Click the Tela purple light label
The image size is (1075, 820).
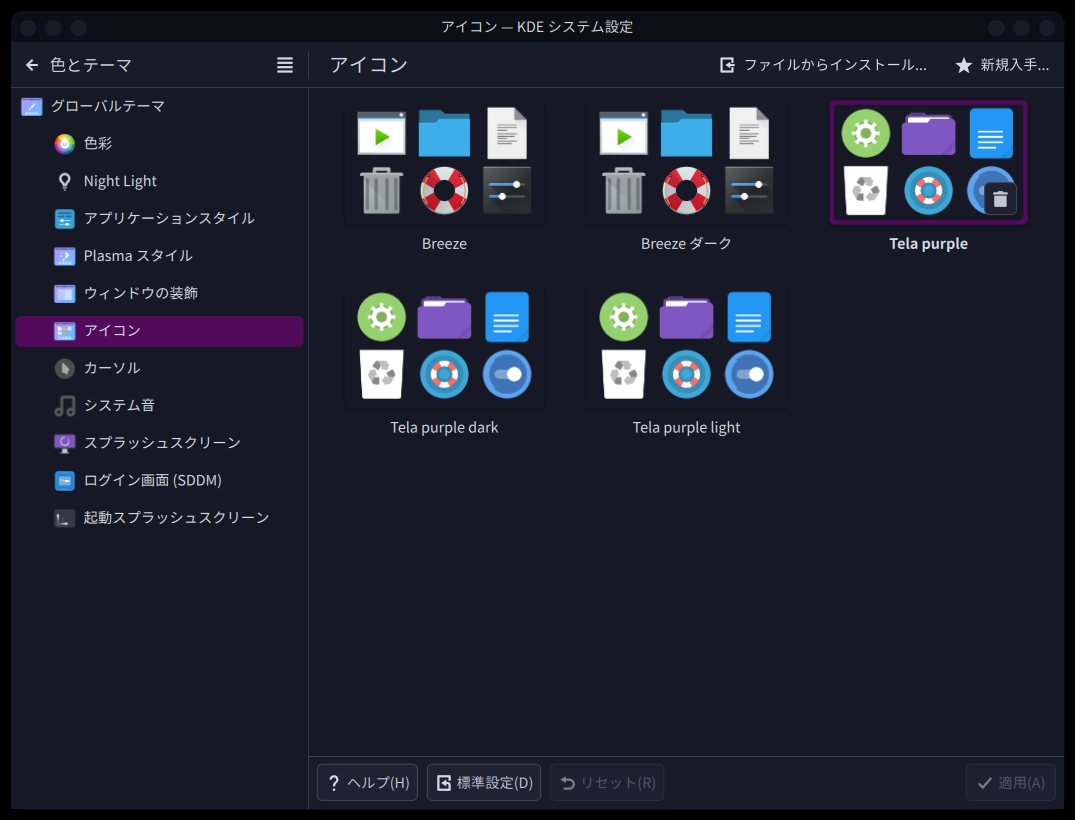coord(686,428)
